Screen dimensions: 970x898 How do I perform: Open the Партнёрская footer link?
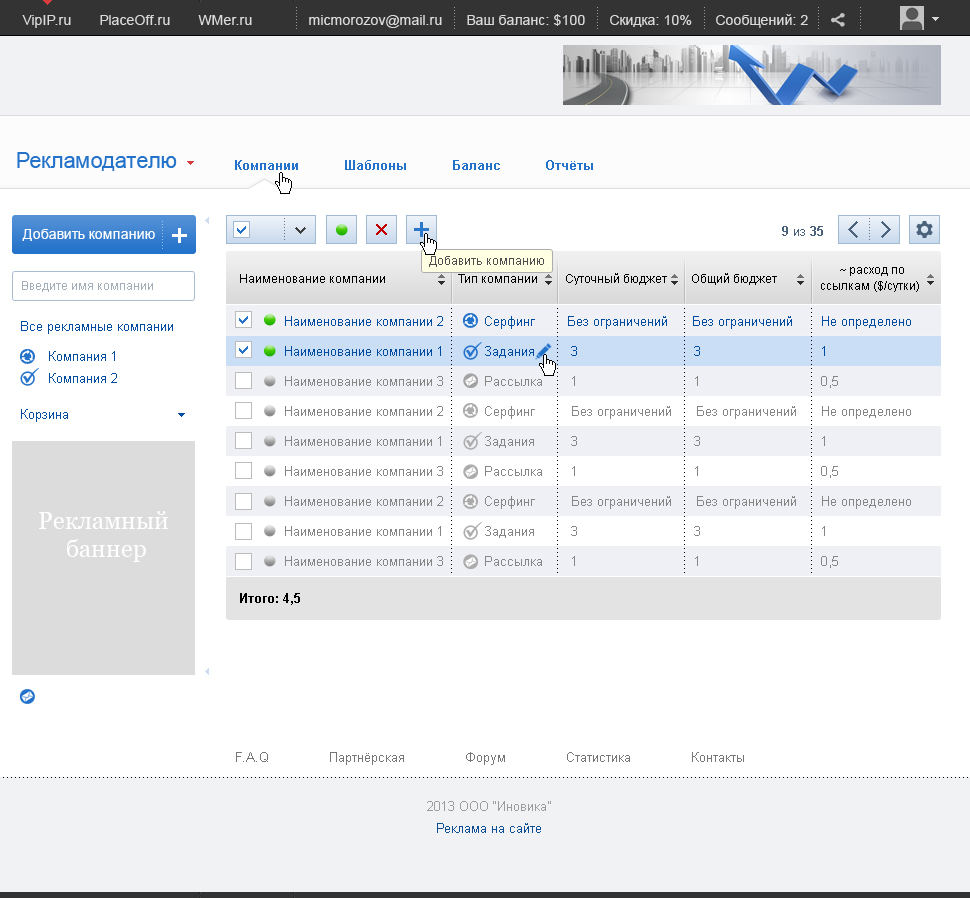click(x=367, y=757)
